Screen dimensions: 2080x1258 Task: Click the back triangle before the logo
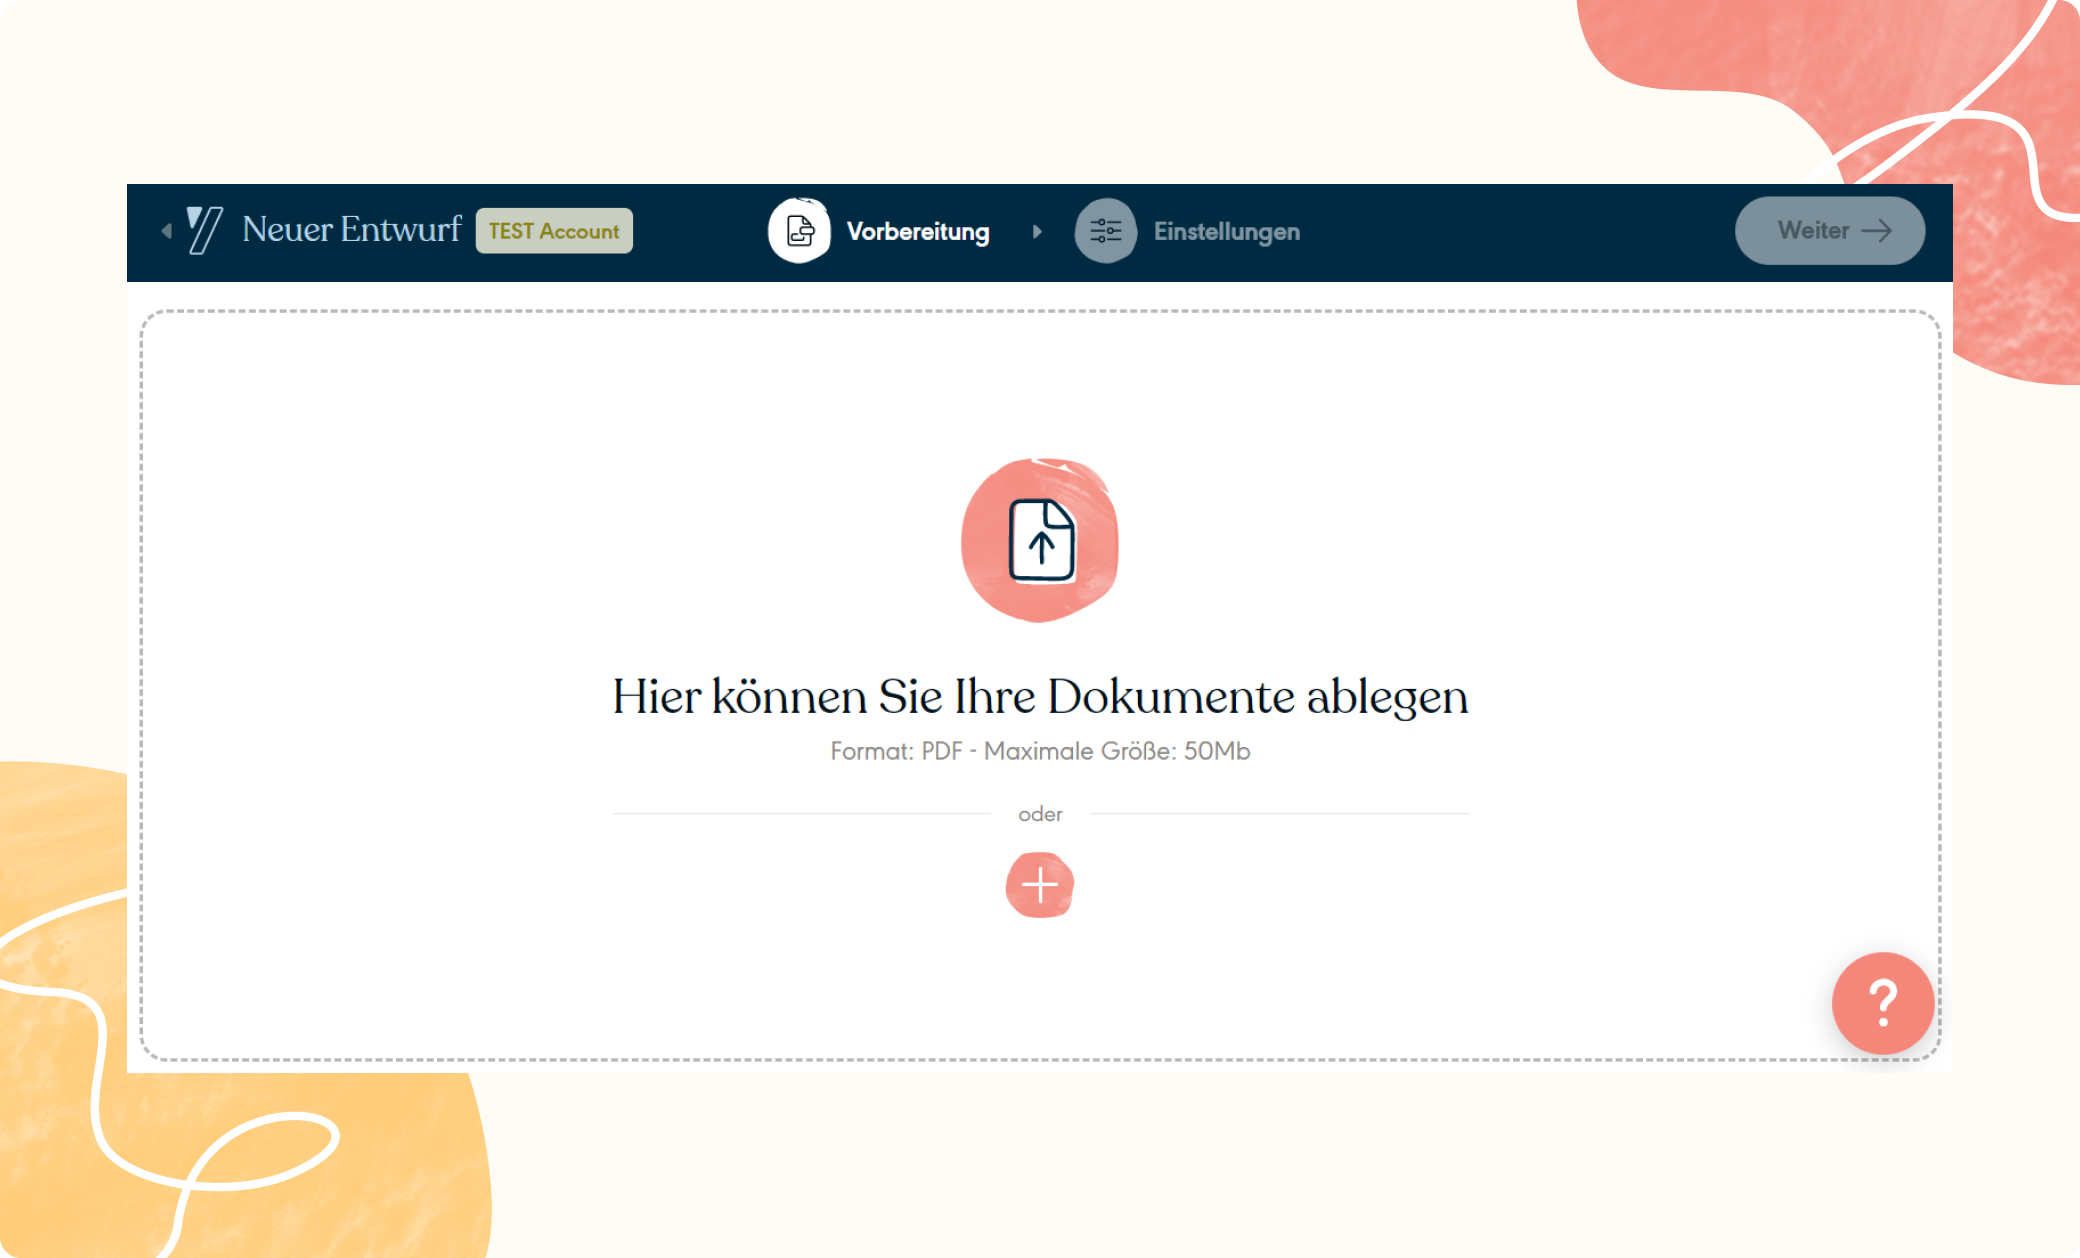166,231
